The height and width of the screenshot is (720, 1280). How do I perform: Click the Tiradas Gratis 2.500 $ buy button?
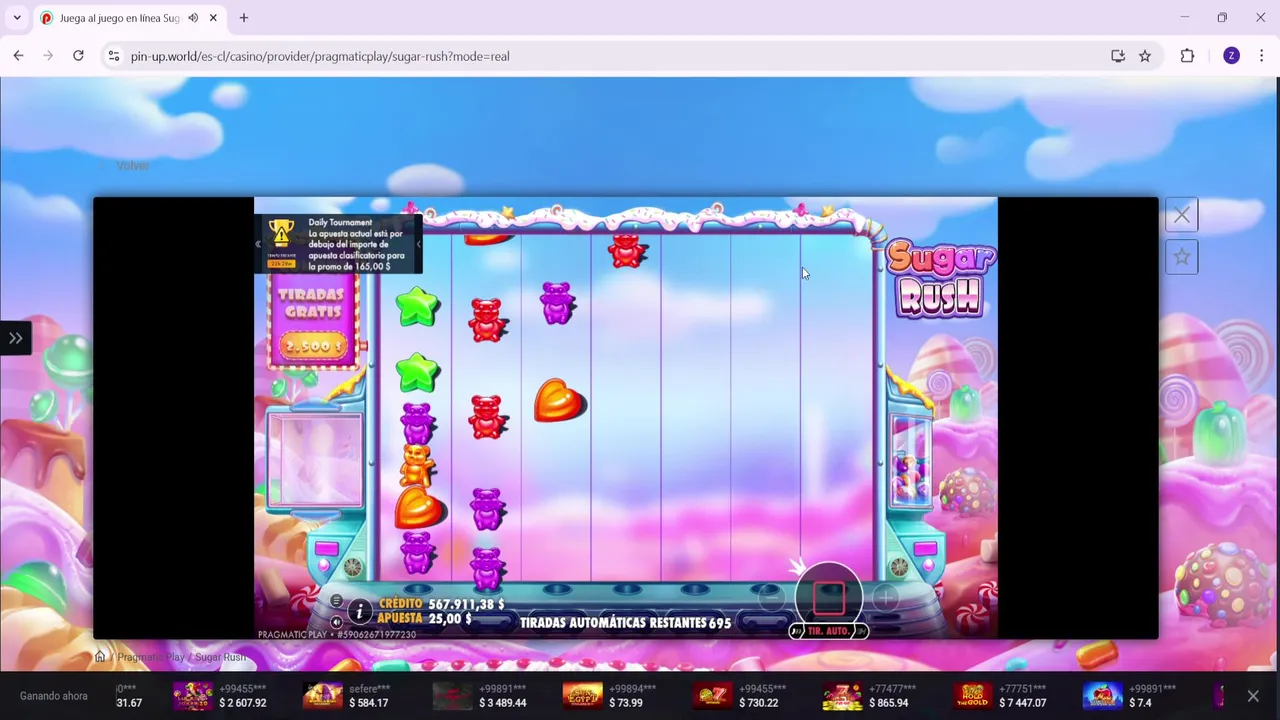314,322
